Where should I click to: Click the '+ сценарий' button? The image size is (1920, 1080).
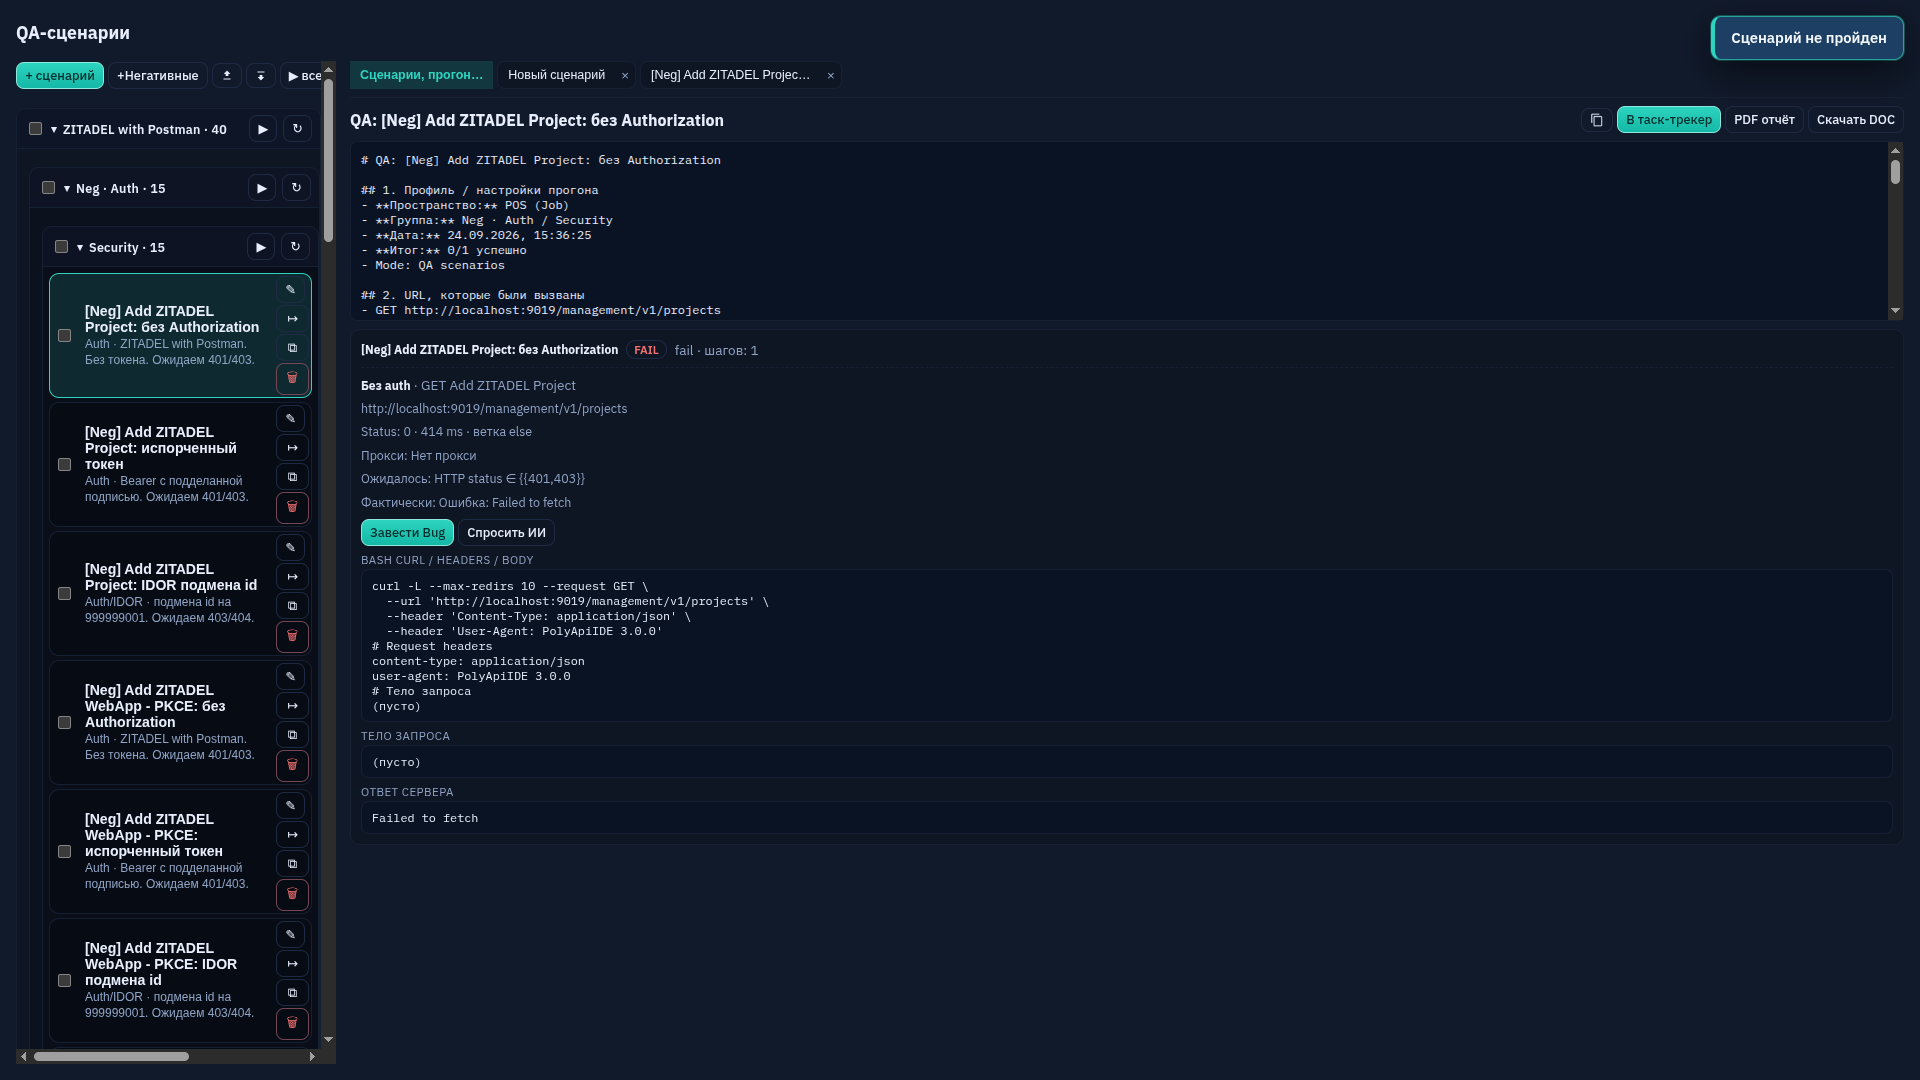pos(60,76)
